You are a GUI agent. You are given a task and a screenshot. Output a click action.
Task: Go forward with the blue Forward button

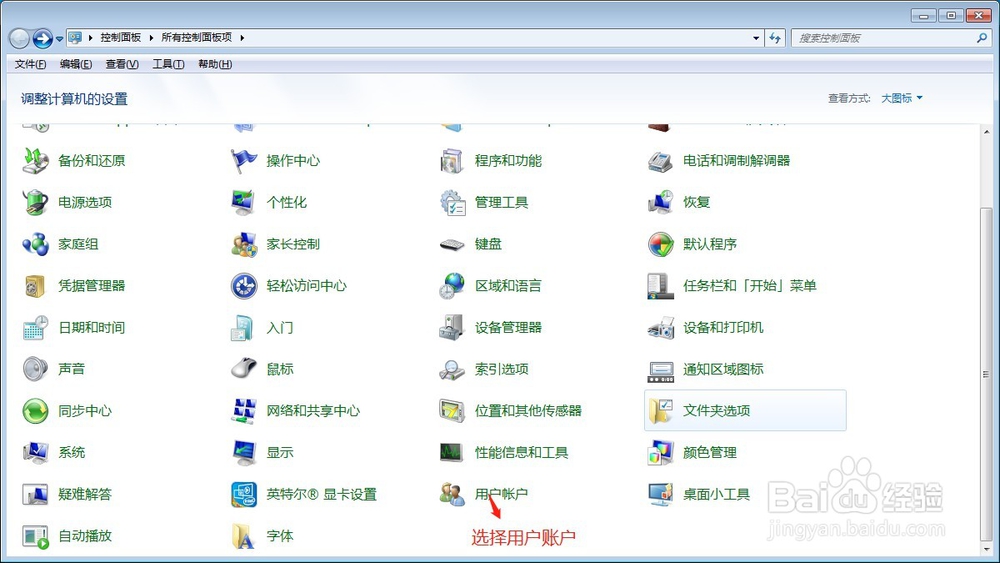pyautogui.click(x=43, y=39)
